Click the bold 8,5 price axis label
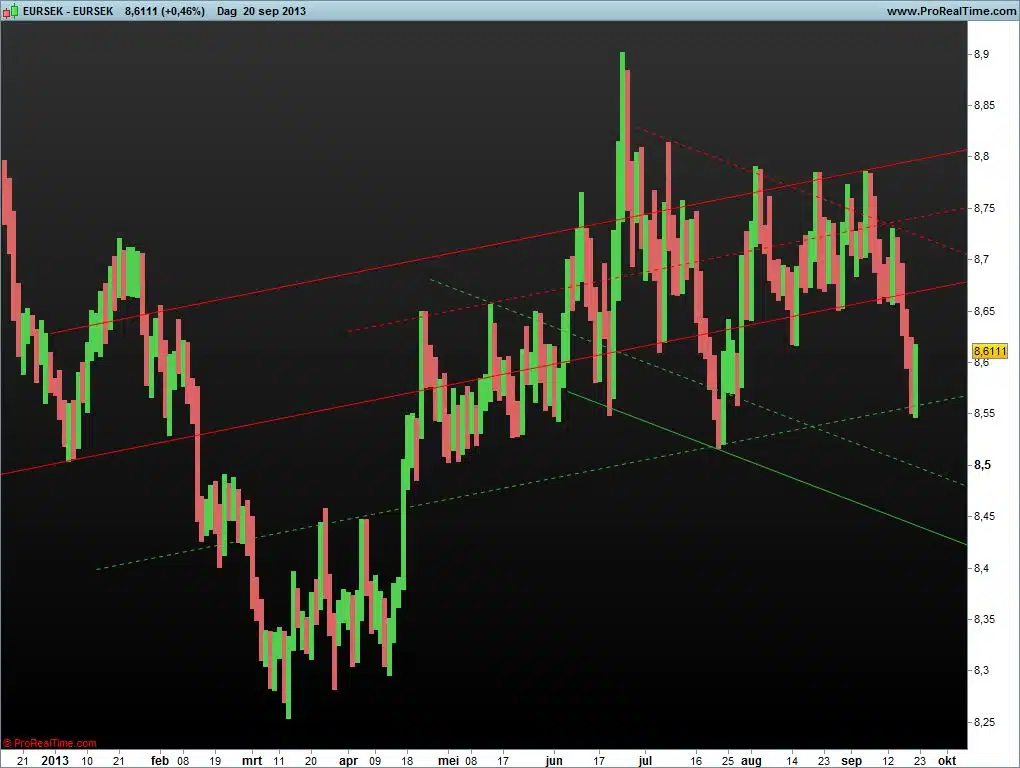Image resolution: width=1020 pixels, height=768 pixels. click(x=982, y=465)
